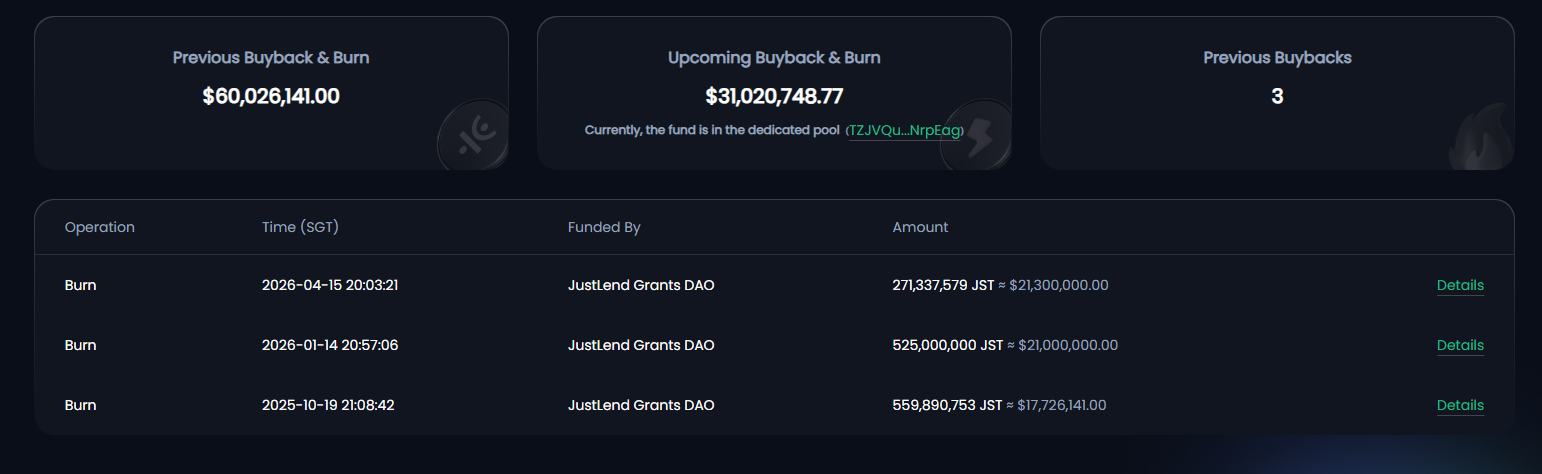Click the Previous Buybacks count of 3

(1277, 97)
